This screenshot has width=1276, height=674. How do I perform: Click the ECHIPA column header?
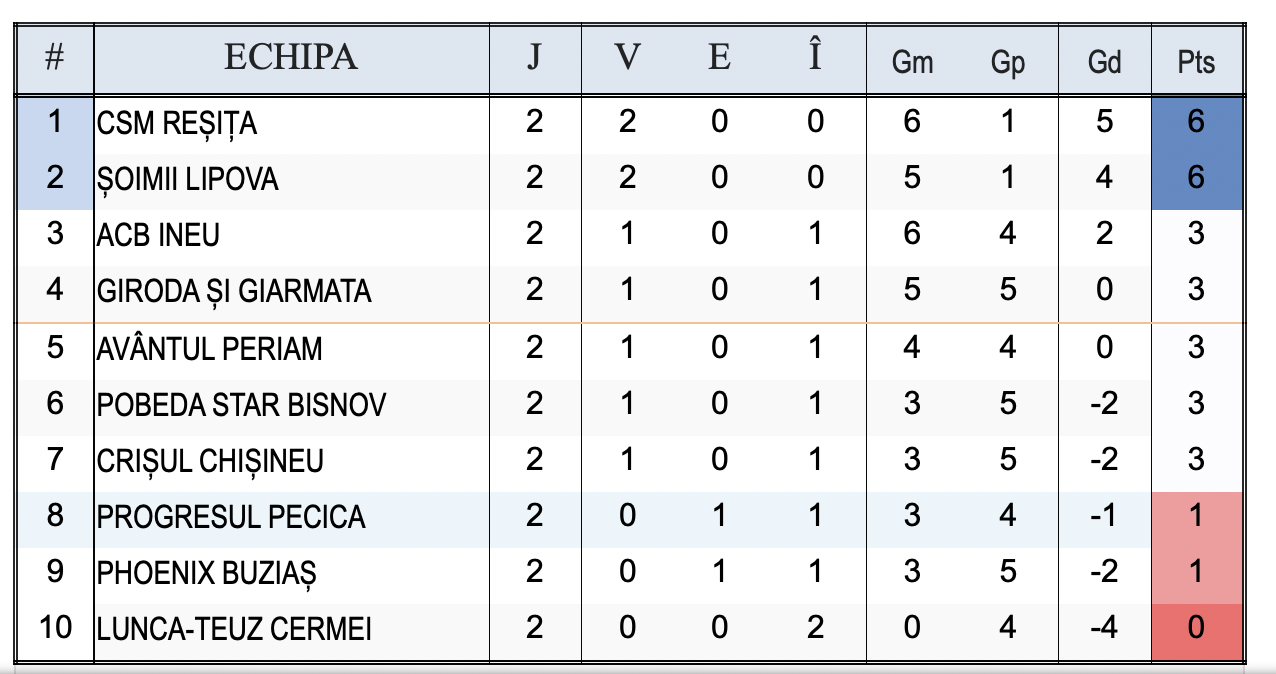[290, 58]
